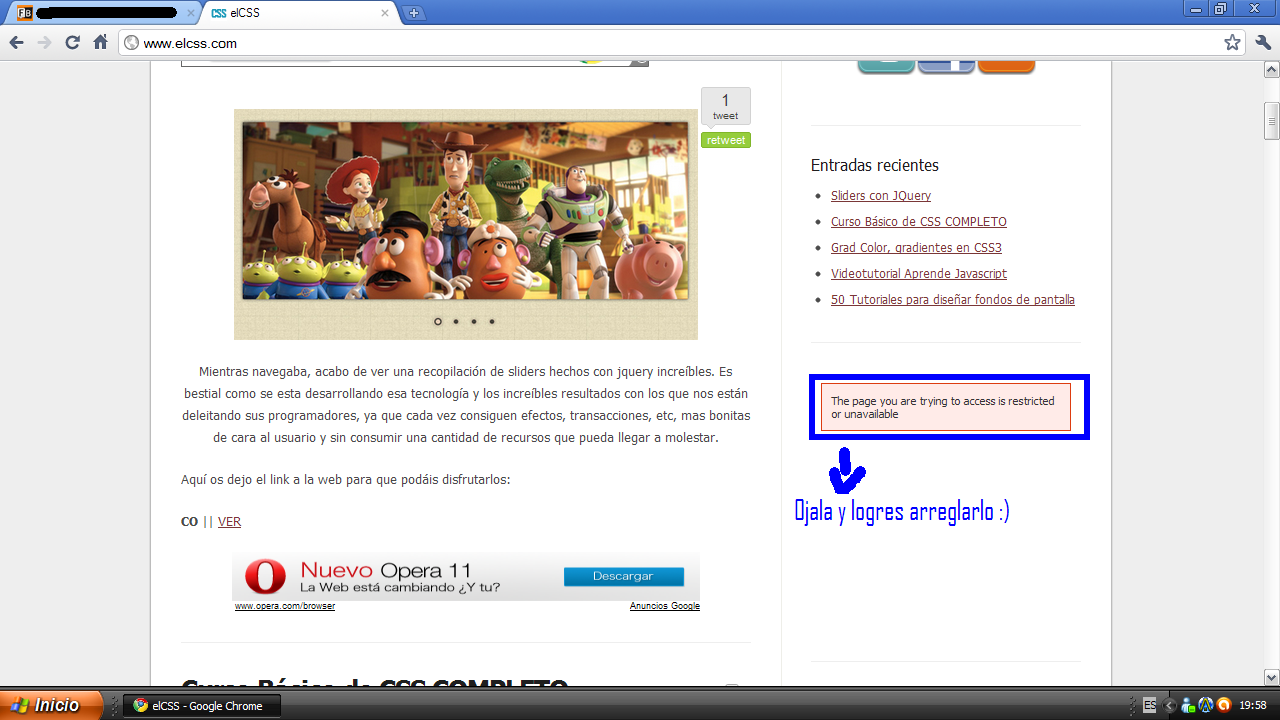Image resolution: width=1280 pixels, height=720 pixels.
Task: Open Grad Color, gradientes en CSS3 link
Action: click(x=916, y=248)
